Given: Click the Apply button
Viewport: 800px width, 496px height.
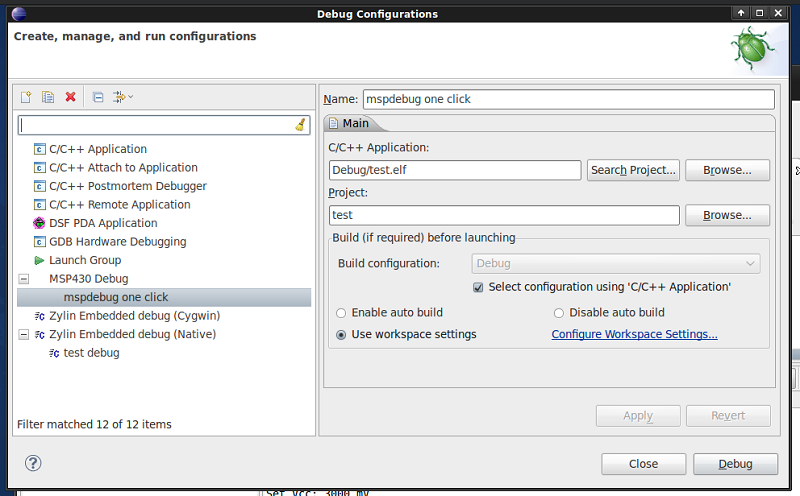Looking at the screenshot, I should (x=638, y=416).
